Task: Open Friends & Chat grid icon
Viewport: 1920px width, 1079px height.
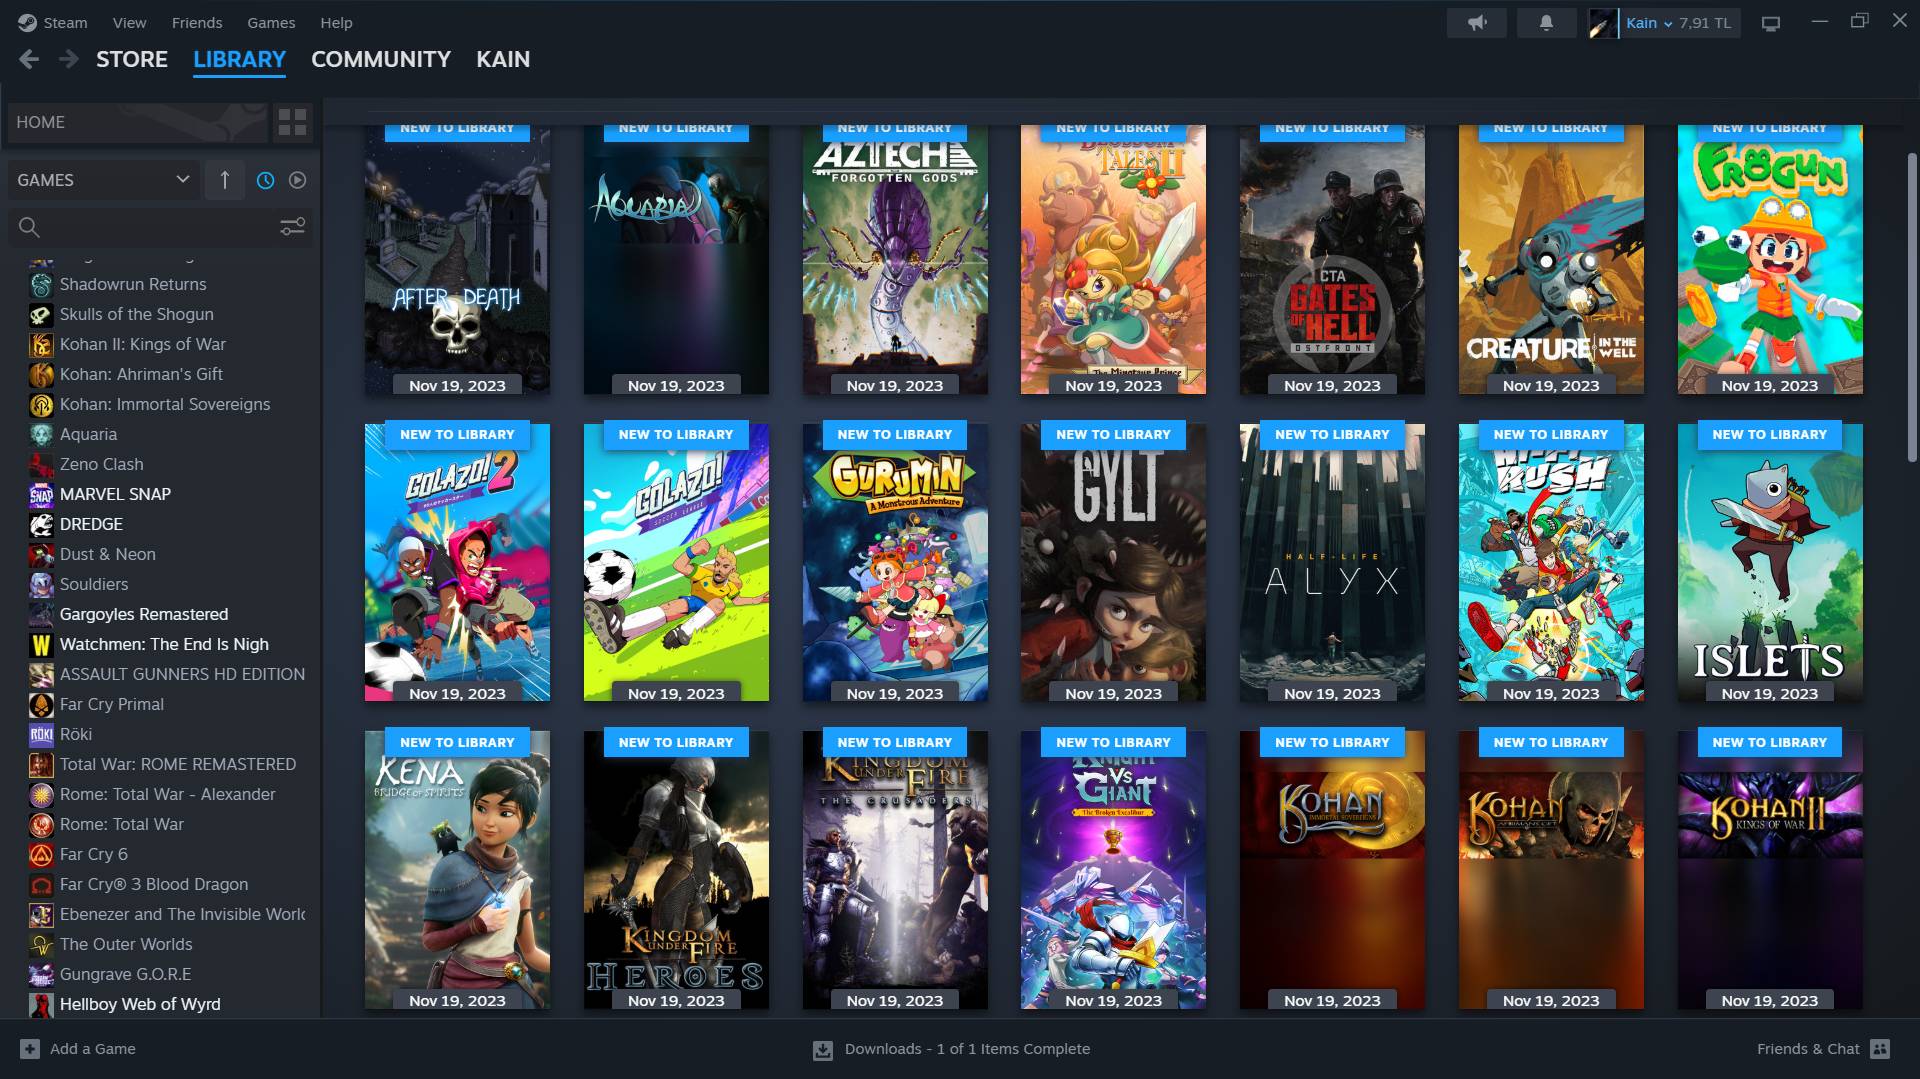Action: 1880,1049
